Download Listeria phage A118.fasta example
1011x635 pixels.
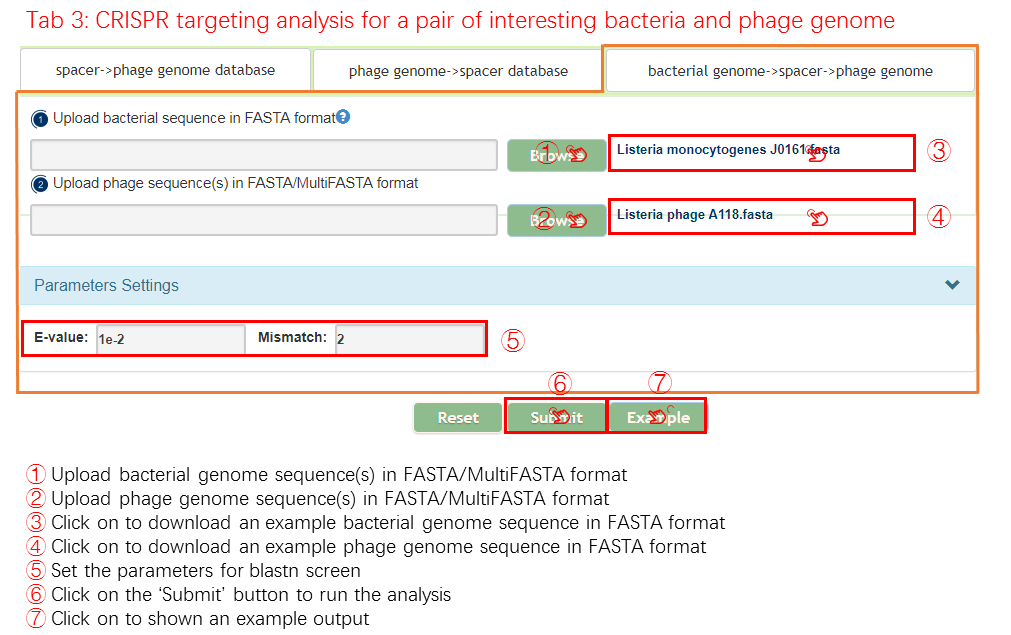point(694,214)
